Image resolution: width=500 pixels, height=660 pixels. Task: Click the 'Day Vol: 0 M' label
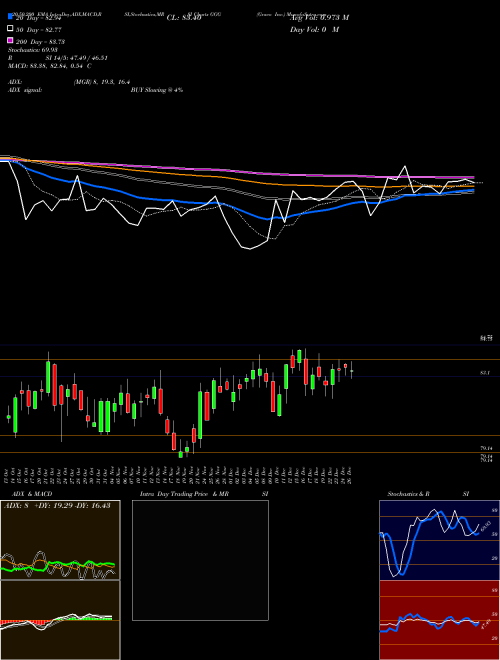(x=314, y=29)
